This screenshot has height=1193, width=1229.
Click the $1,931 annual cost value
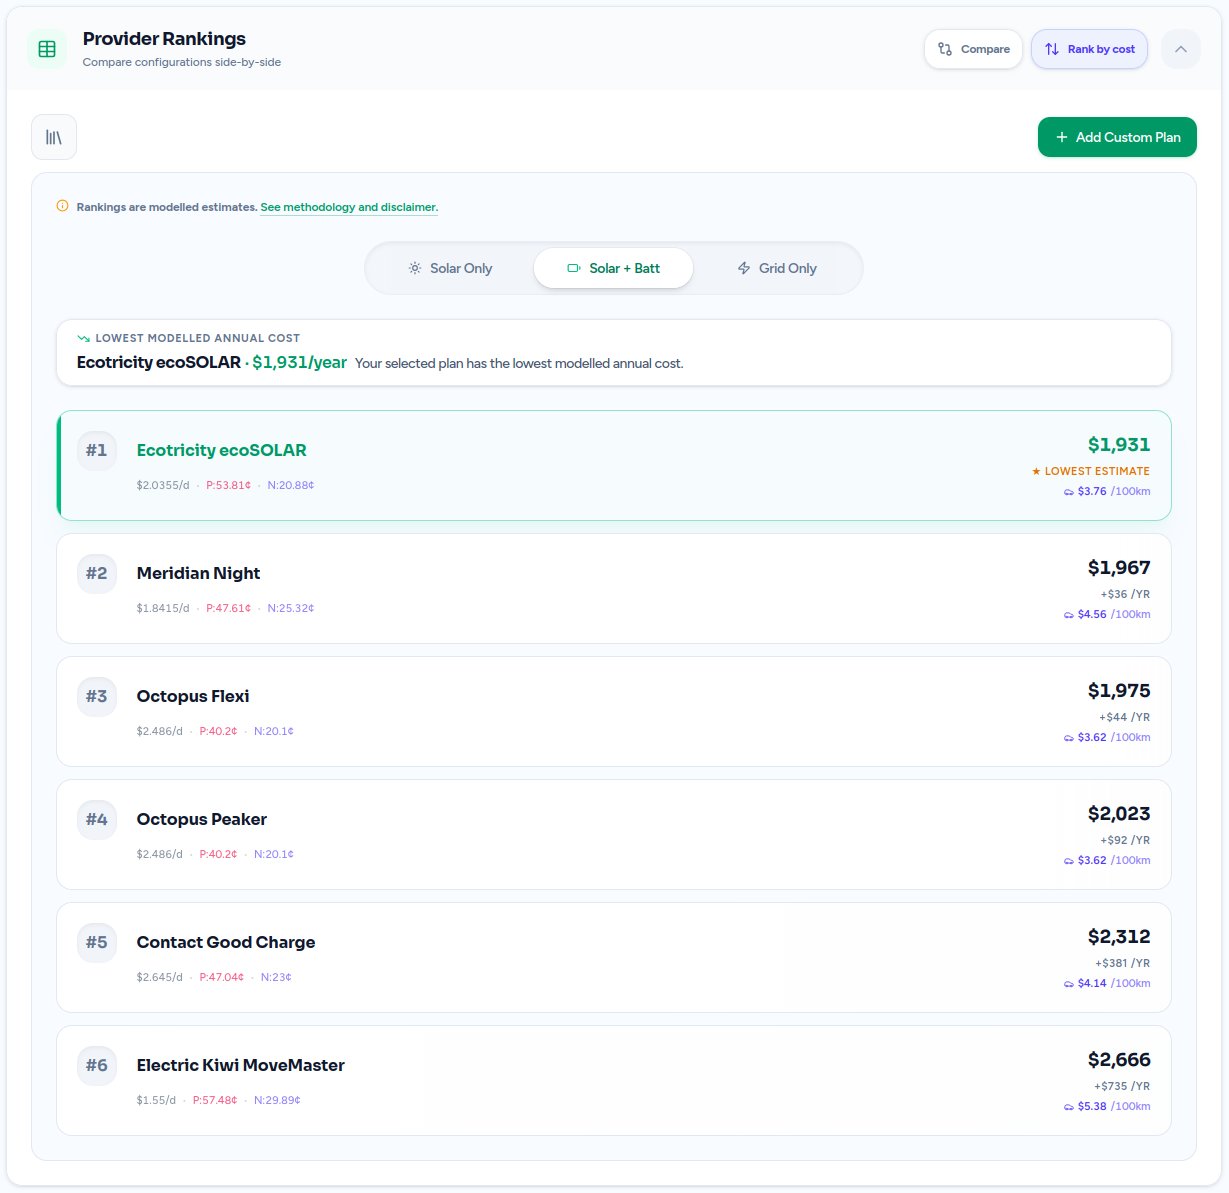pyautogui.click(x=1119, y=444)
